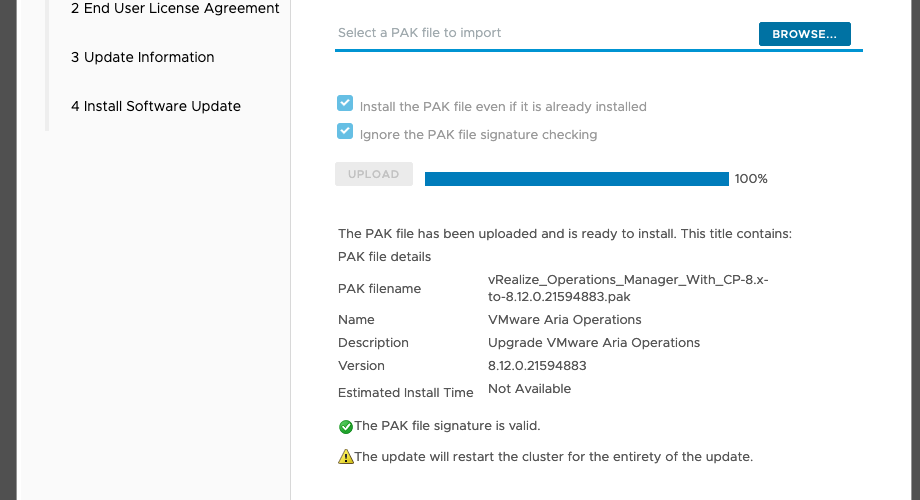
Task: Click the BROWSE button
Action: pos(804,34)
